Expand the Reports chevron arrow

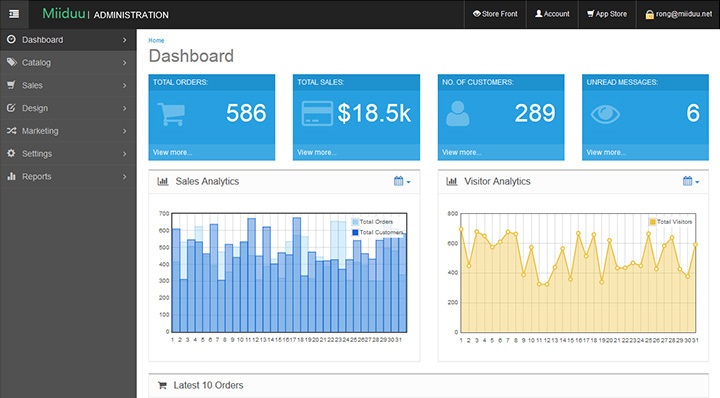coord(124,176)
